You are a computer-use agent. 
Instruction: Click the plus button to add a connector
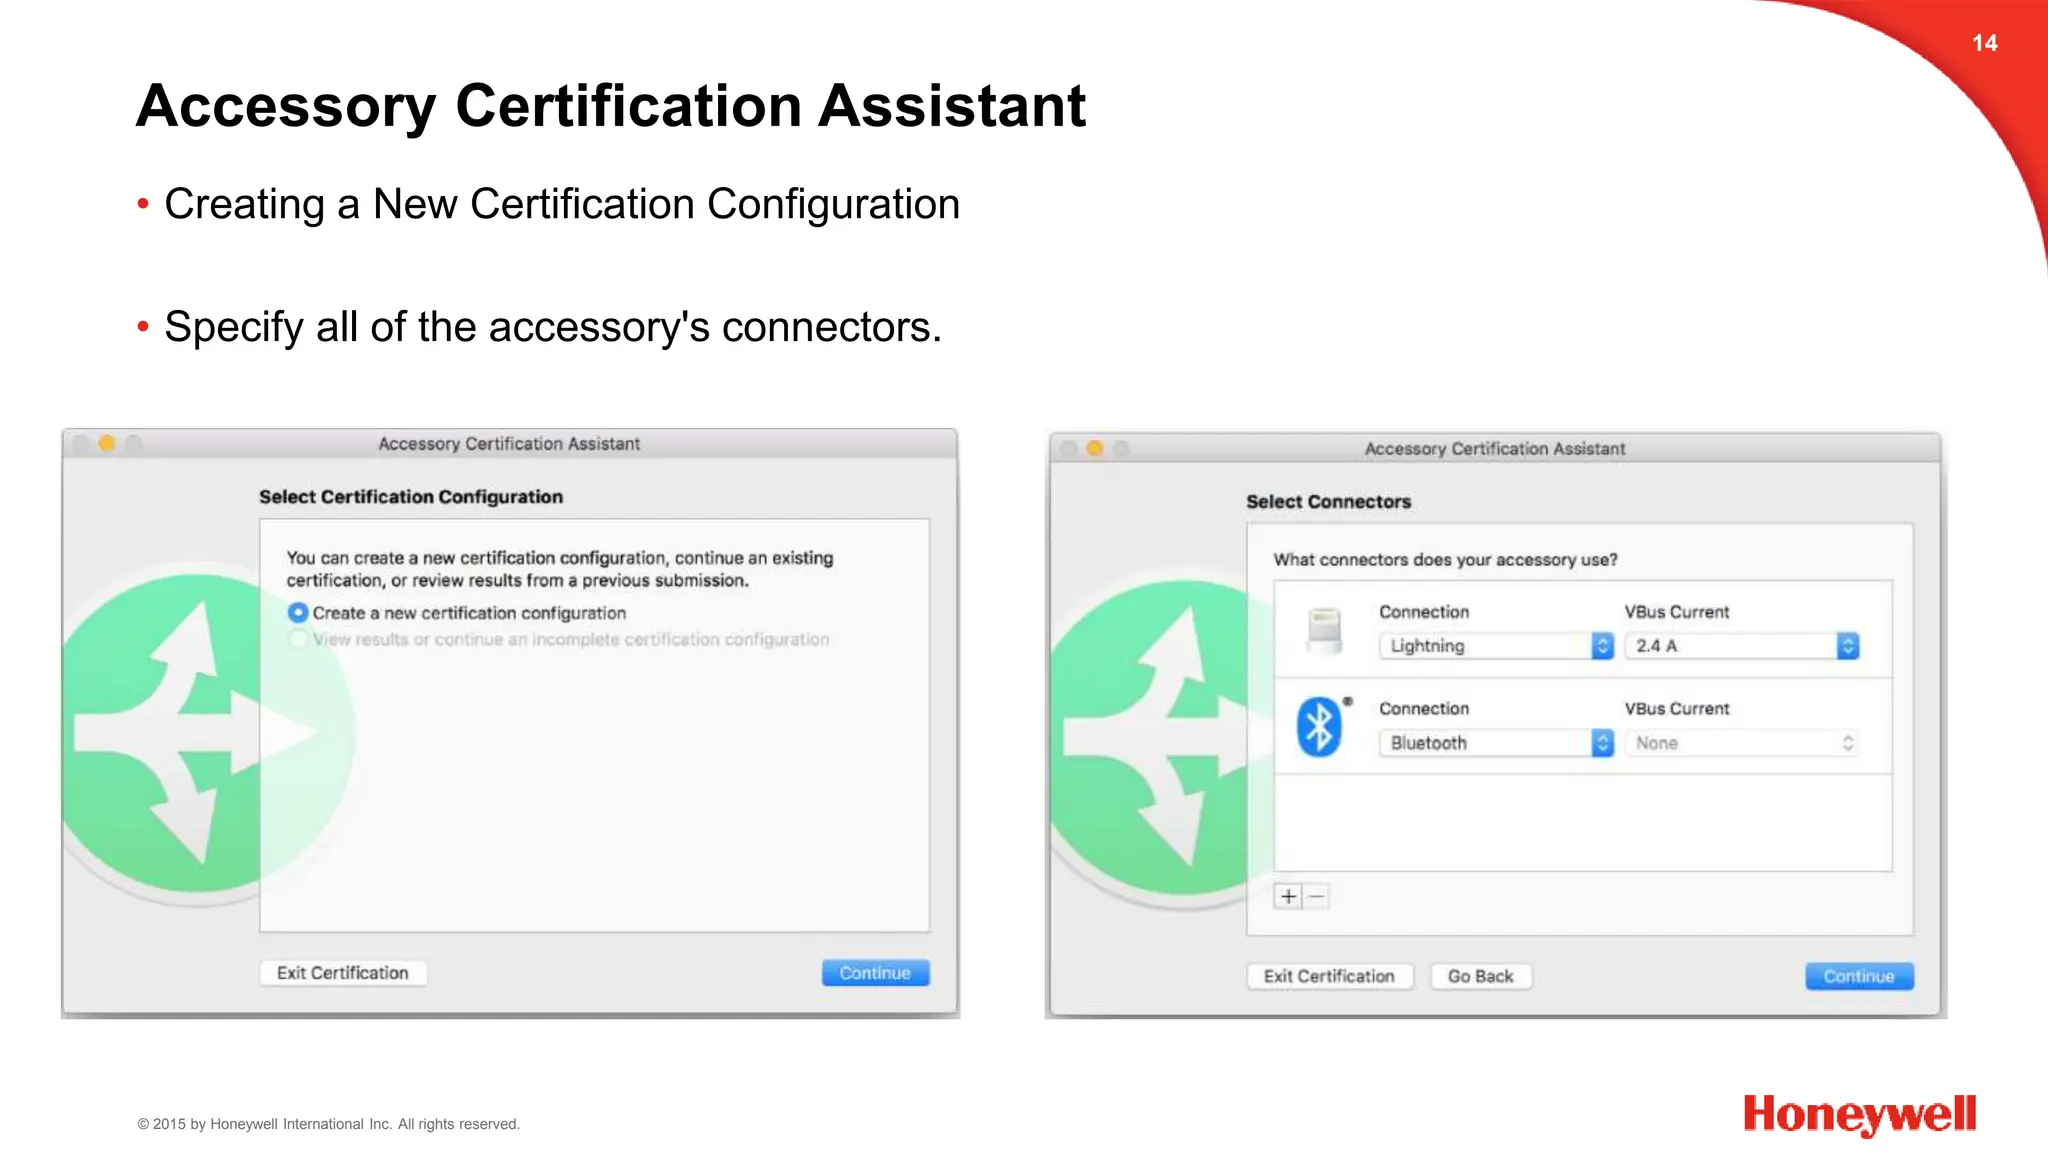coord(1288,896)
